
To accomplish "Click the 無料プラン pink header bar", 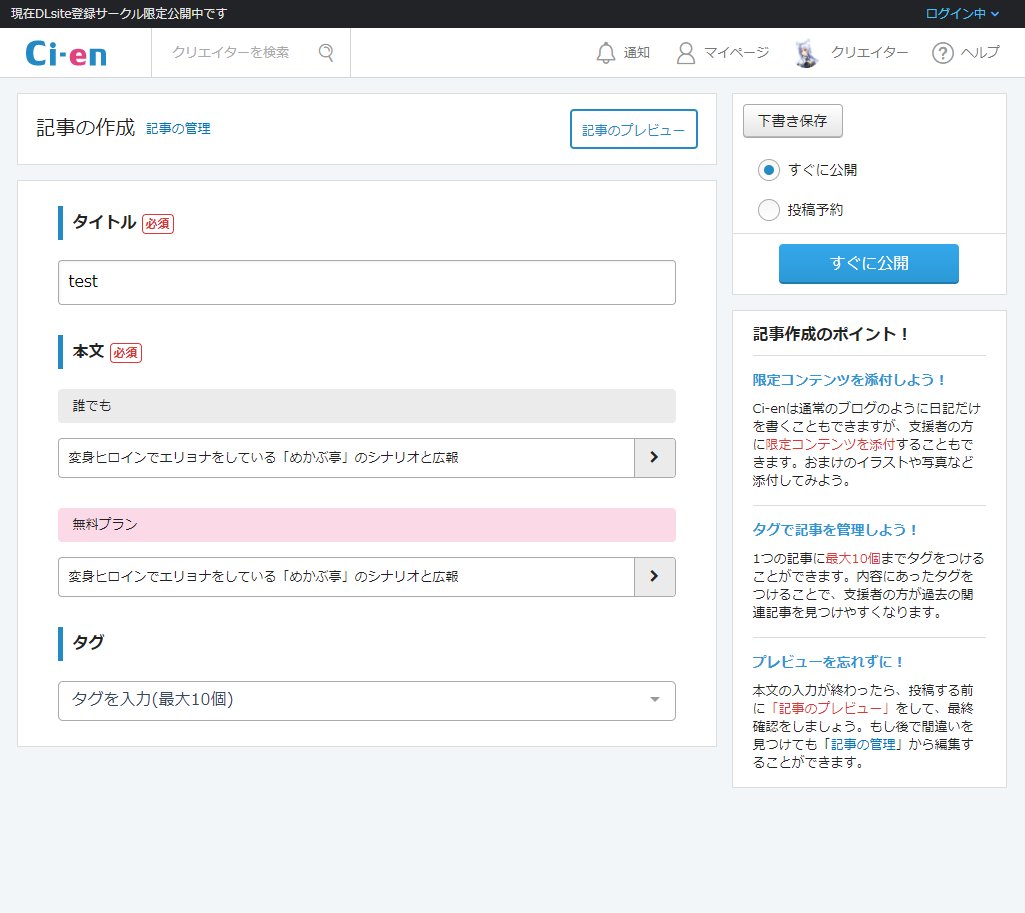I will (367, 525).
